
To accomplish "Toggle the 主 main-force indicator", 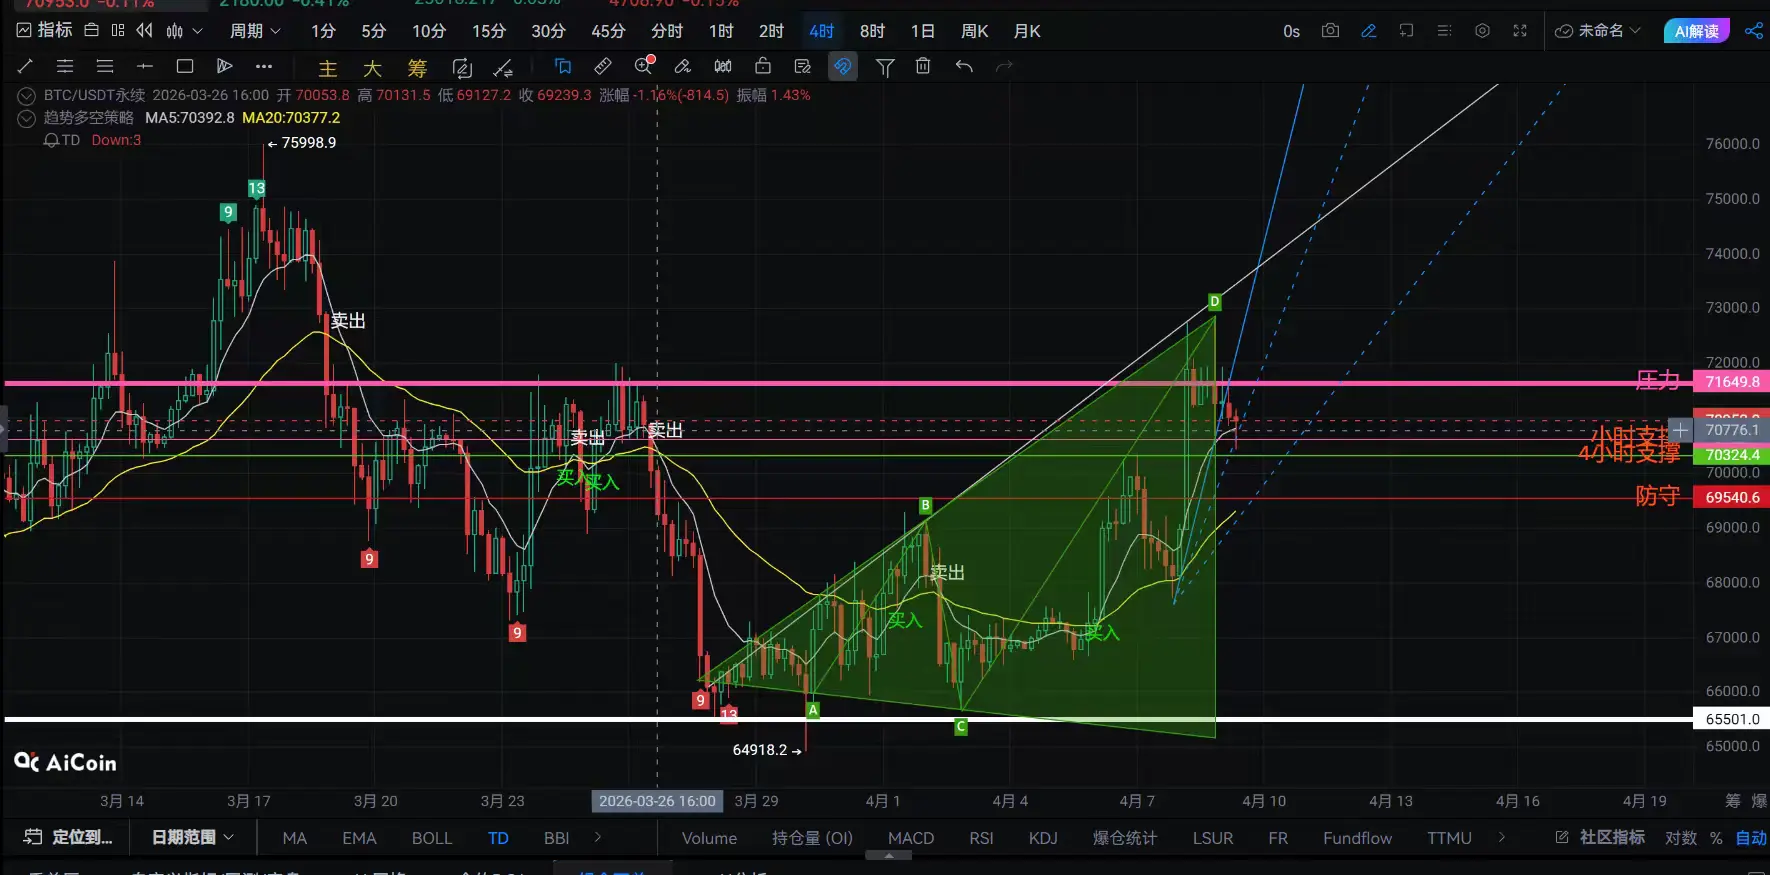I will point(328,68).
